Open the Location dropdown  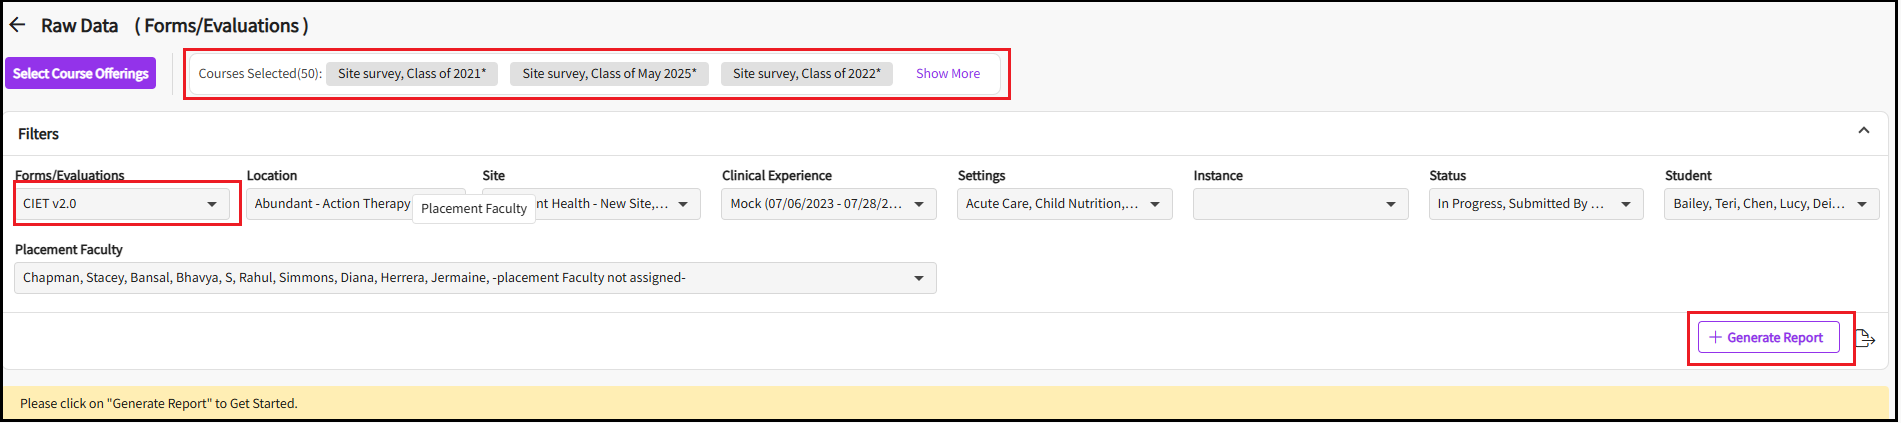(330, 204)
